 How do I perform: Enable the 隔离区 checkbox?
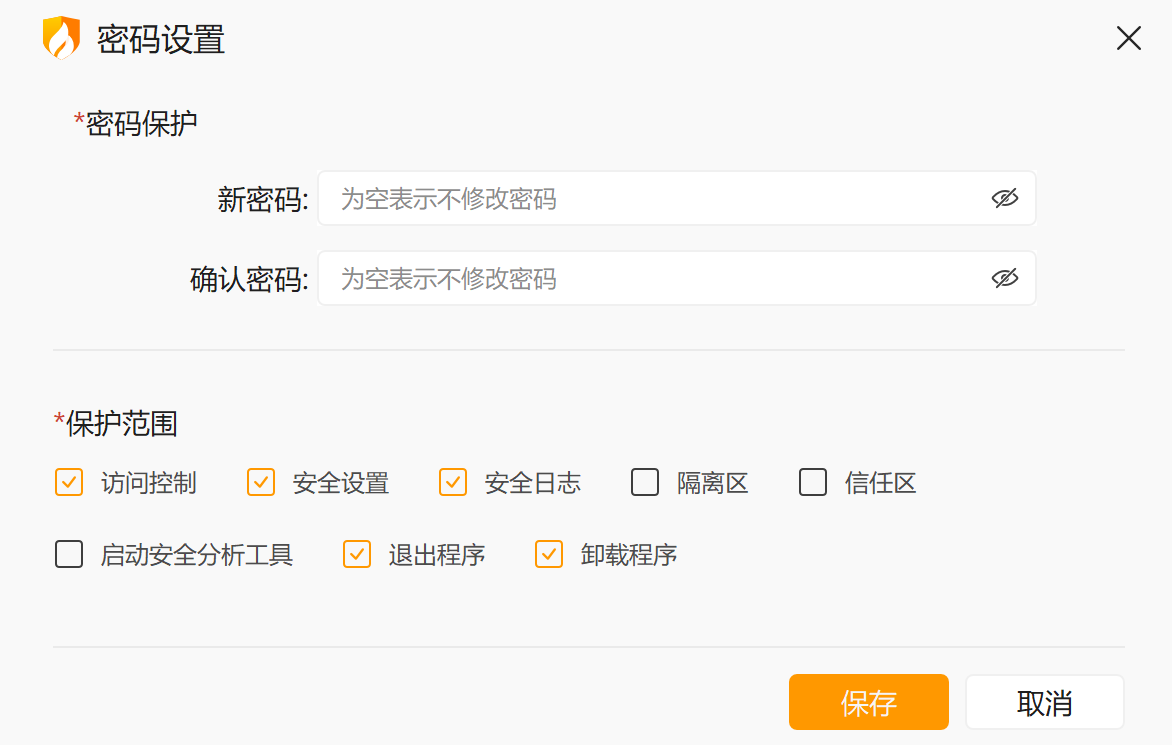click(645, 483)
